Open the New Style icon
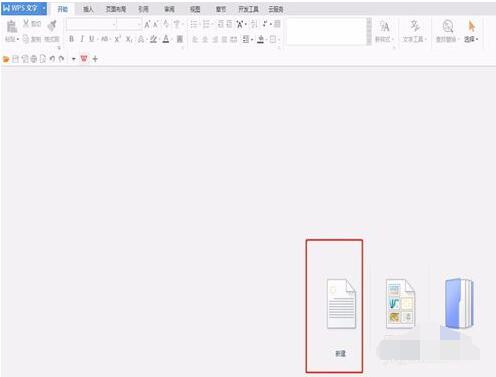This screenshot has width=496, height=377. (x=384, y=26)
